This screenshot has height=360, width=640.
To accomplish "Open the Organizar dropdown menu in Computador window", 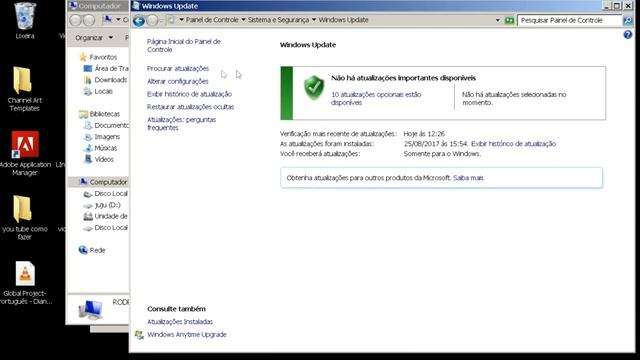I will point(94,38).
